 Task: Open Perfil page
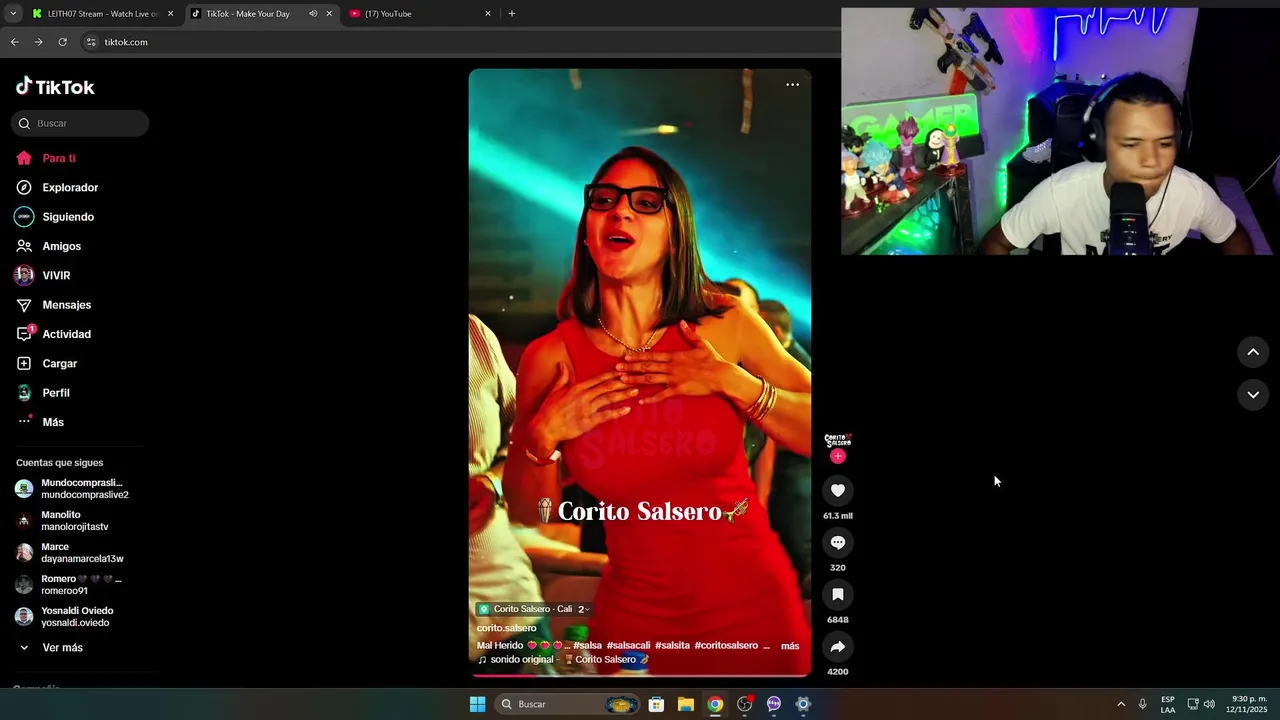[55, 393]
